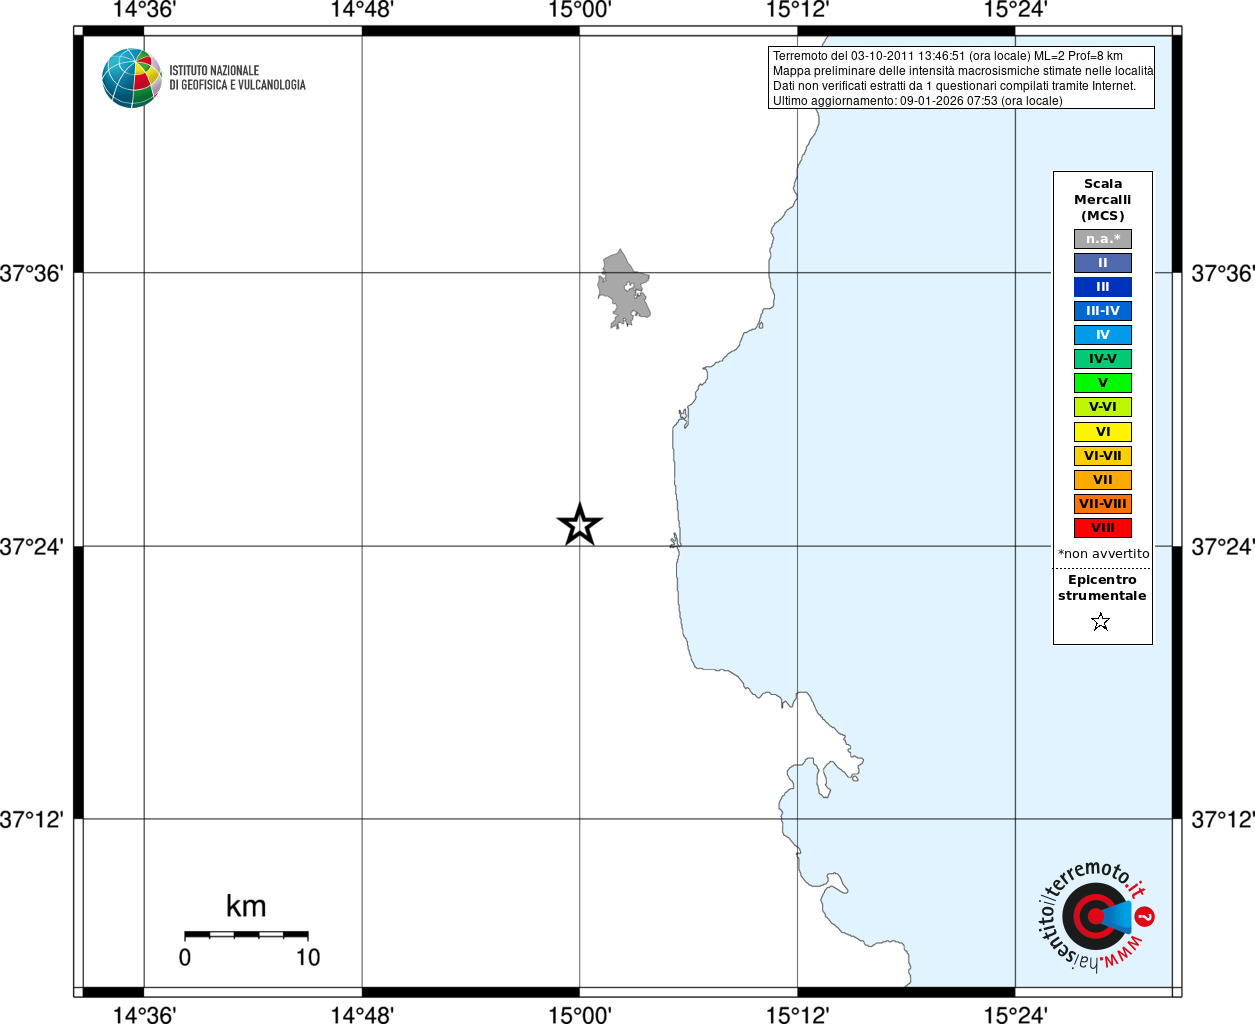Click the gray unfelt locality polygon
Viewport: 1255px width, 1024px height.
[x=624, y=290]
